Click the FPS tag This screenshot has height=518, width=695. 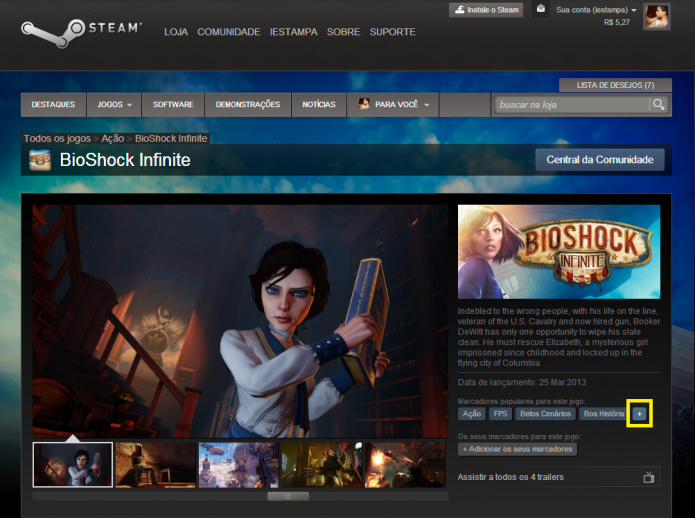click(x=500, y=414)
